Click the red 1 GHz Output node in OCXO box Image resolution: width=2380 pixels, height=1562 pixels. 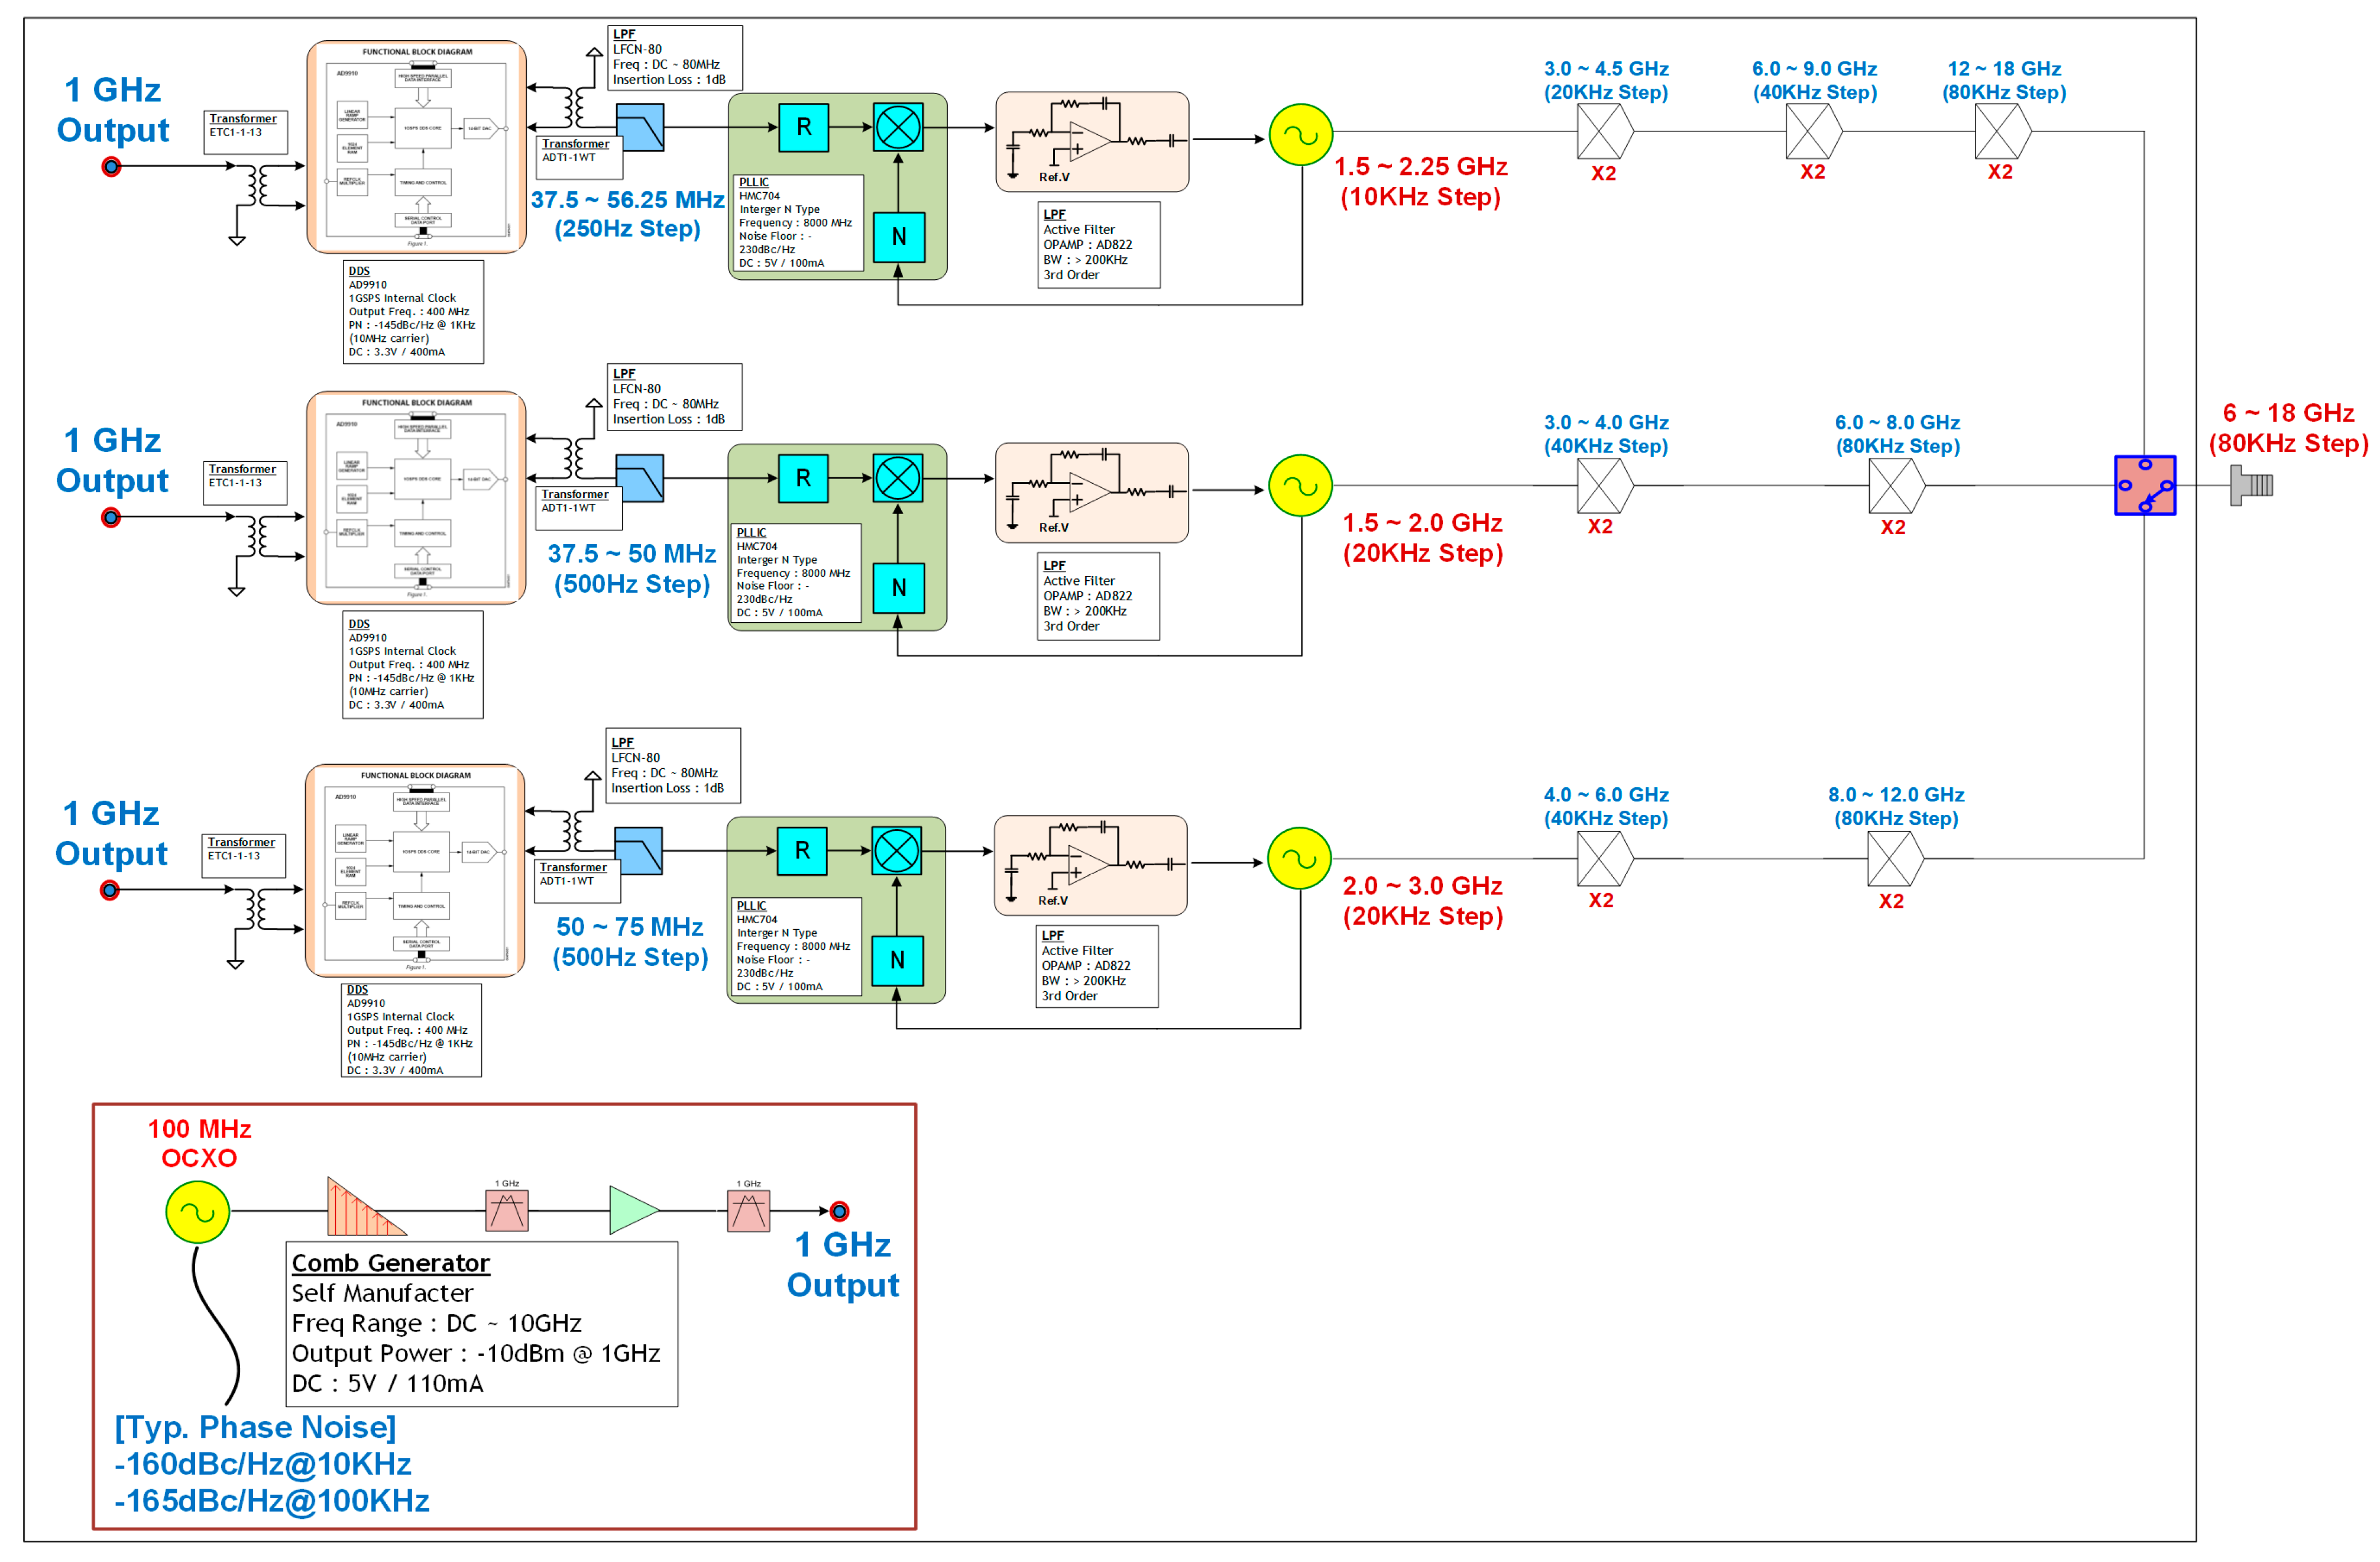click(x=840, y=1211)
